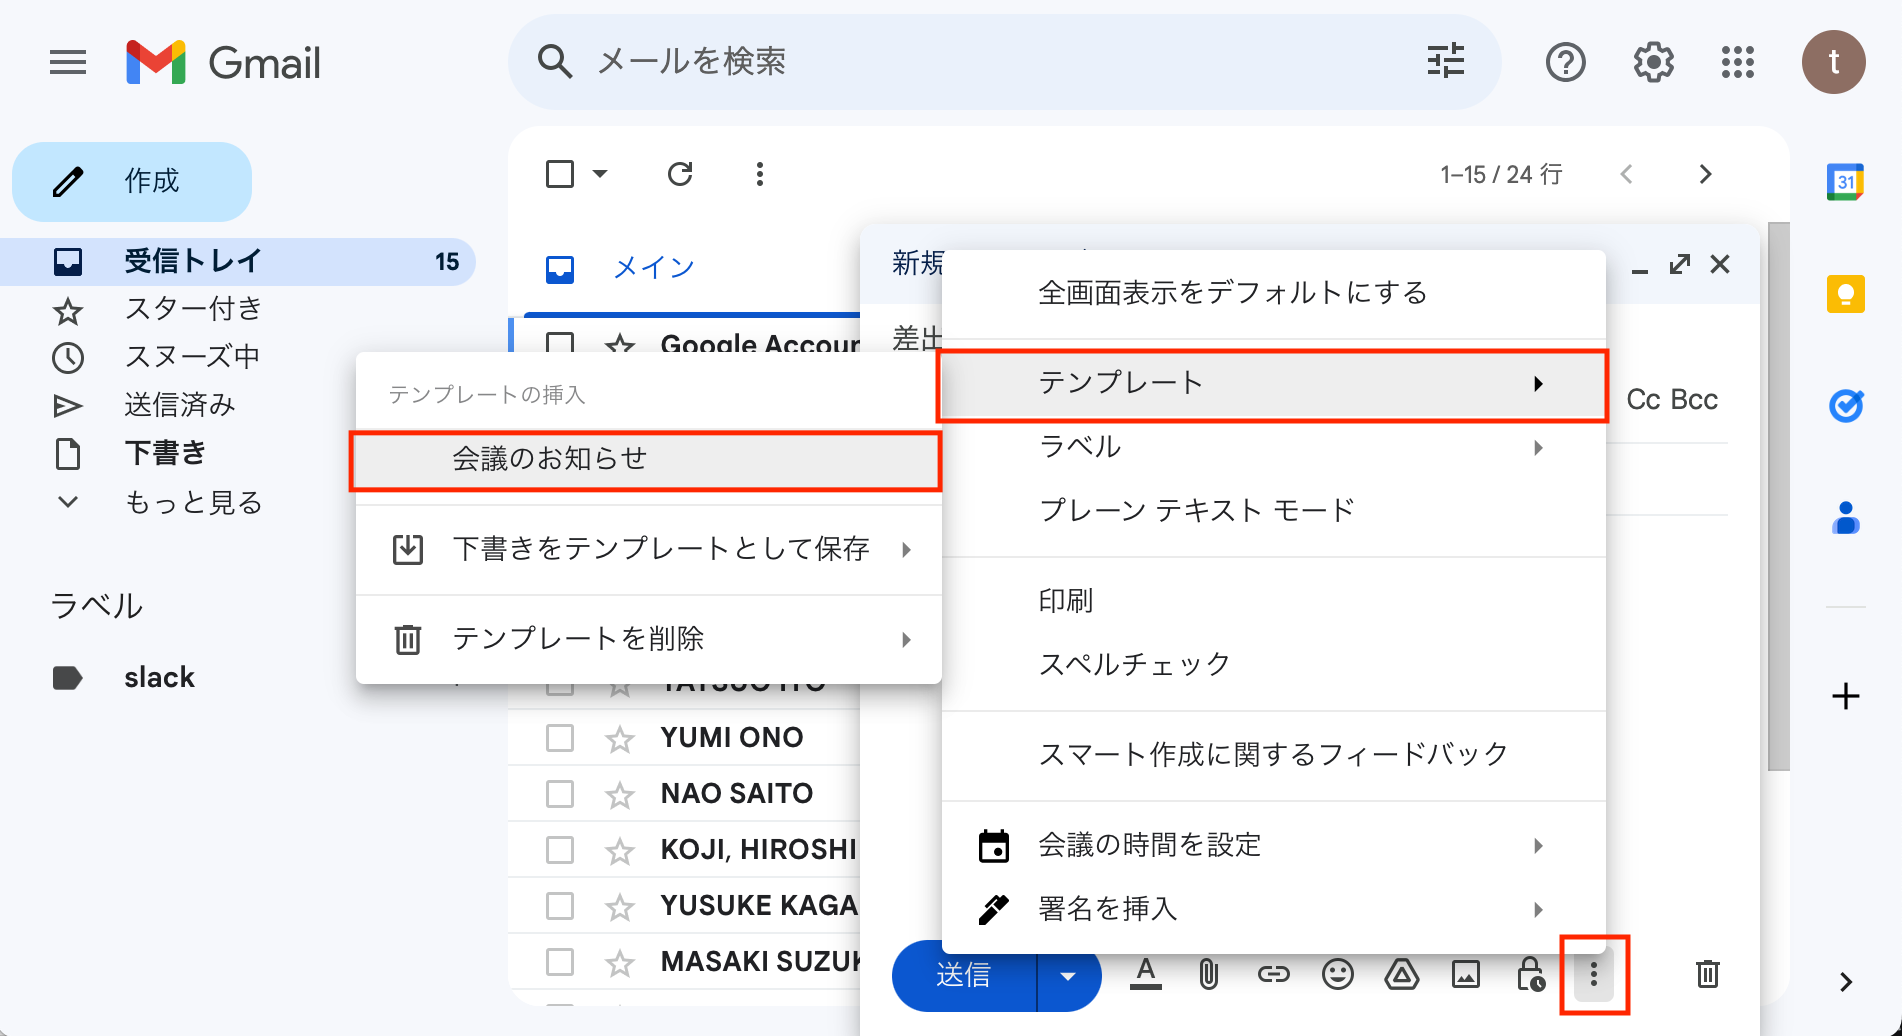Expand the ラベル submenu in compose menu
The width and height of the screenshot is (1902, 1036).
(x=1273, y=447)
